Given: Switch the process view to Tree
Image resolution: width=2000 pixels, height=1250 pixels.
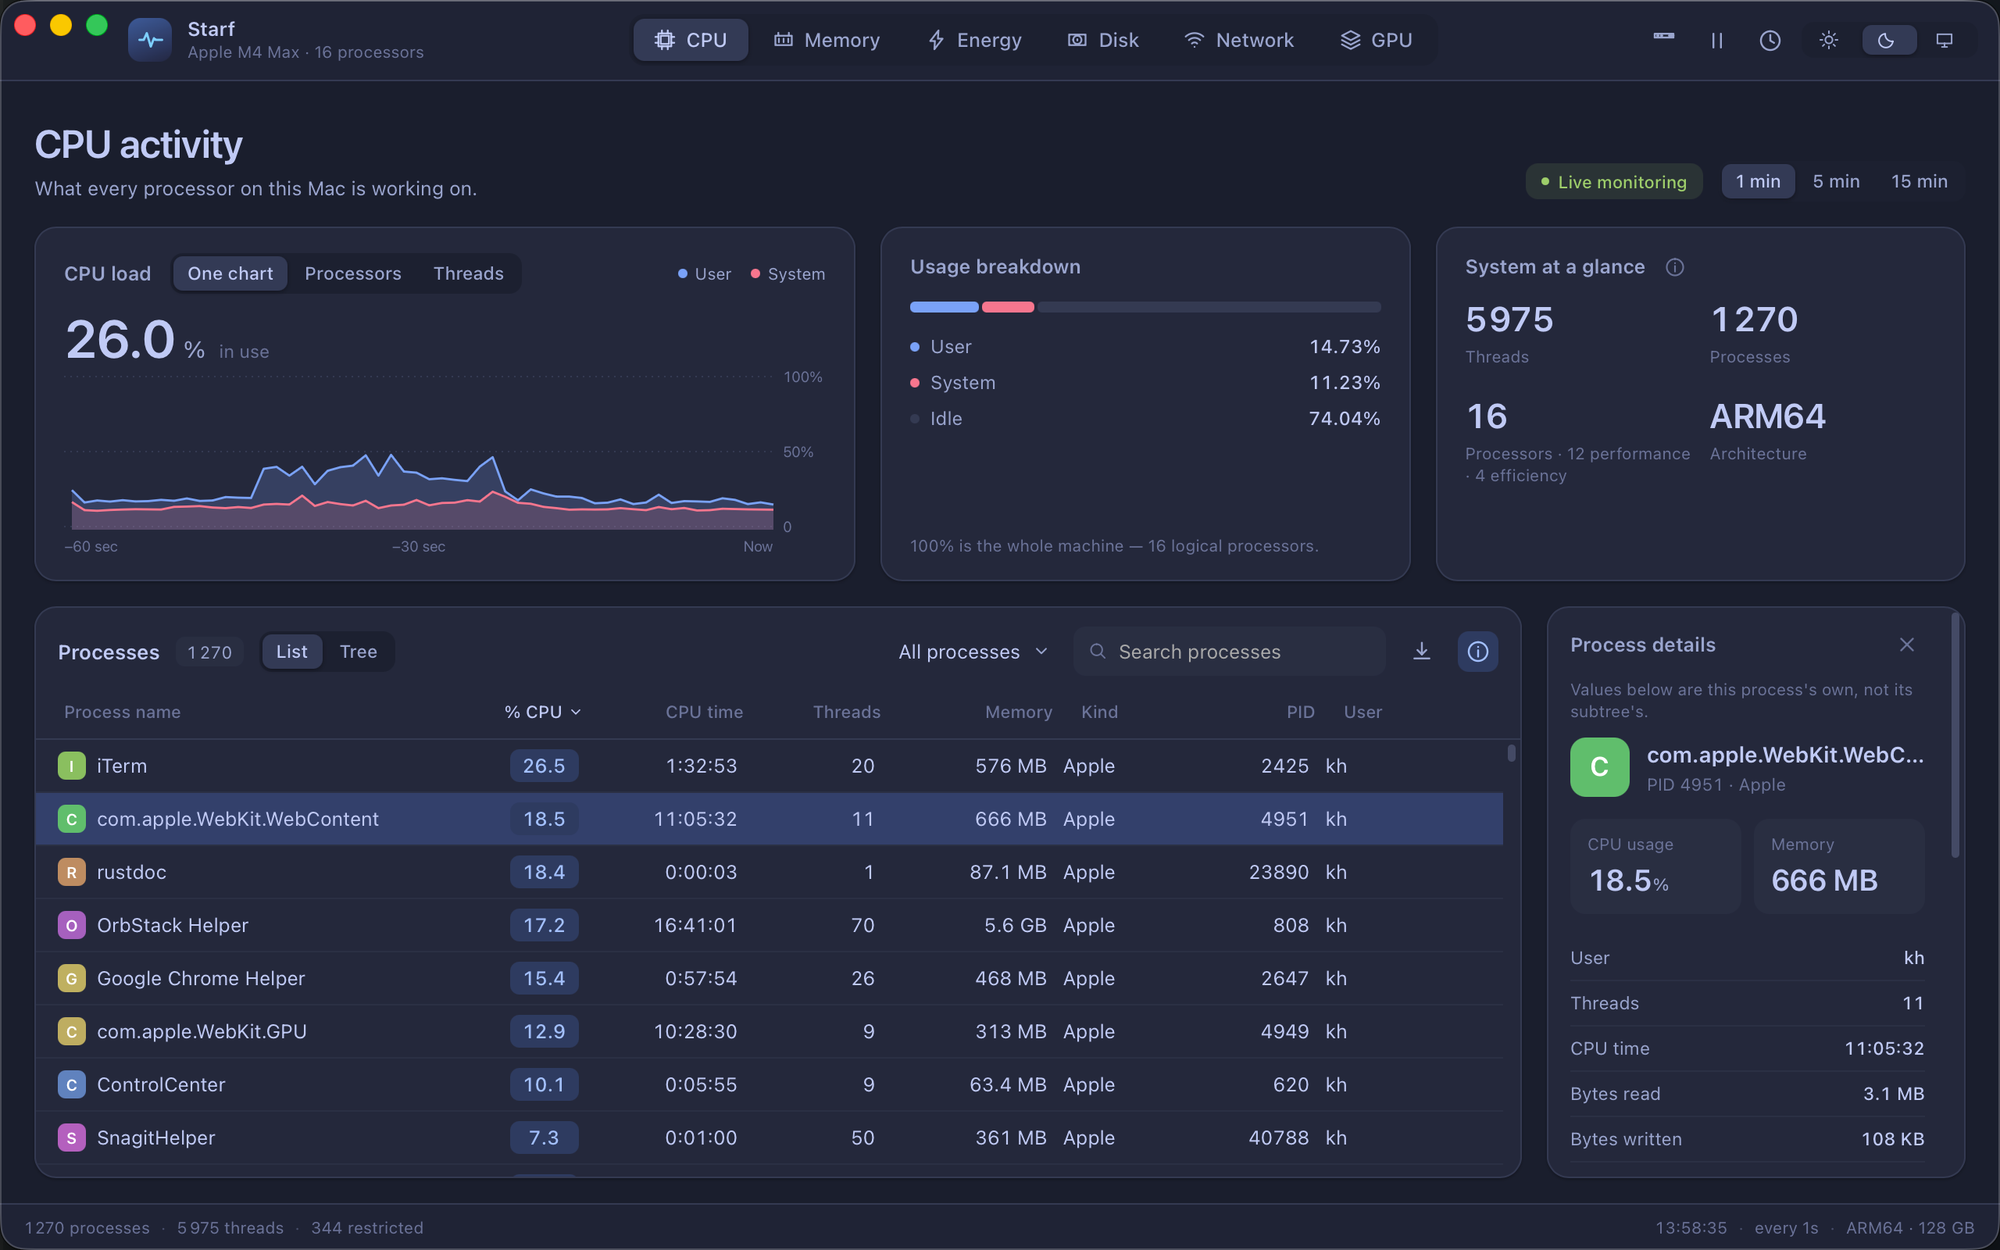Looking at the screenshot, I should (x=358, y=652).
